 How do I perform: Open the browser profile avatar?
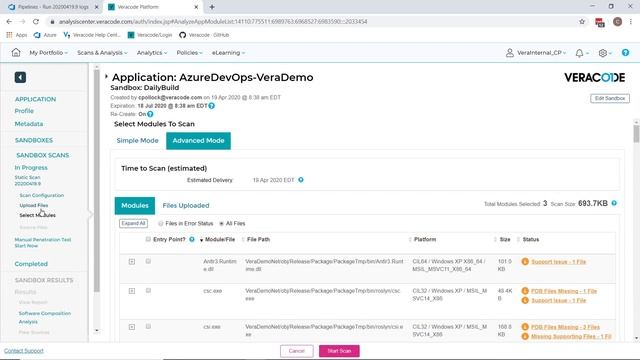pos(617,22)
